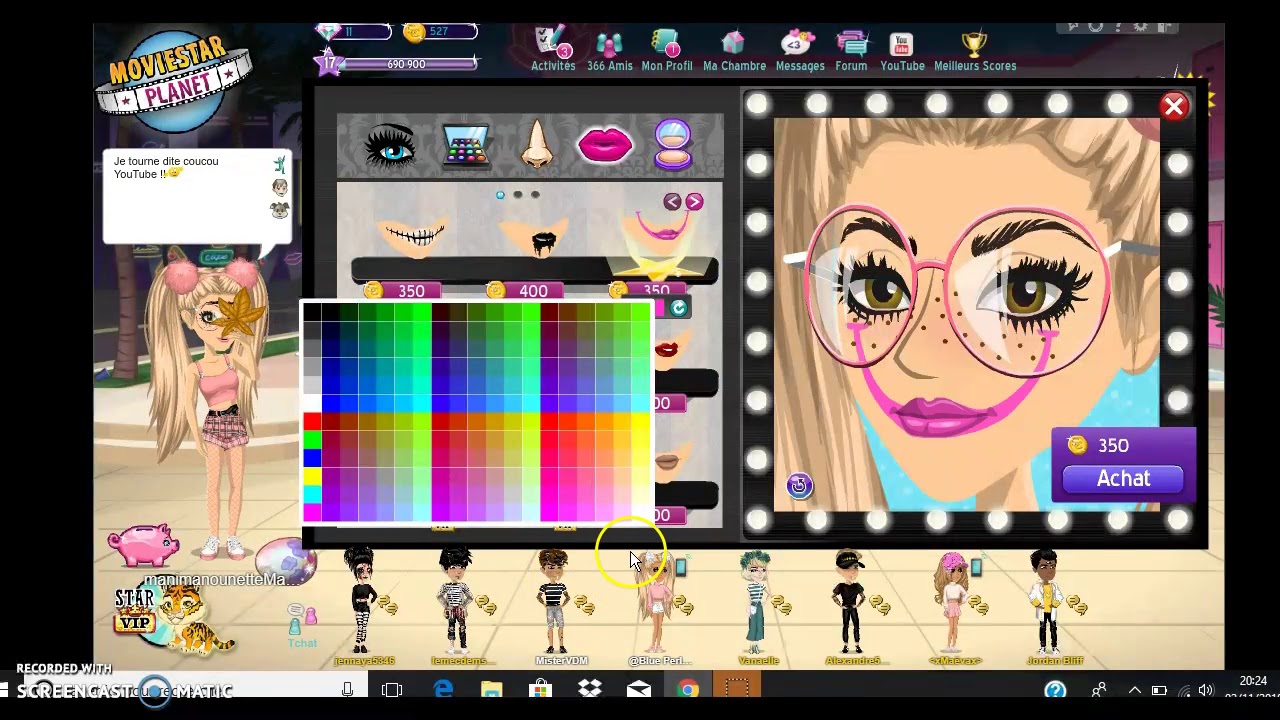Open Messages
1280x720 pixels.
[x=800, y=50]
